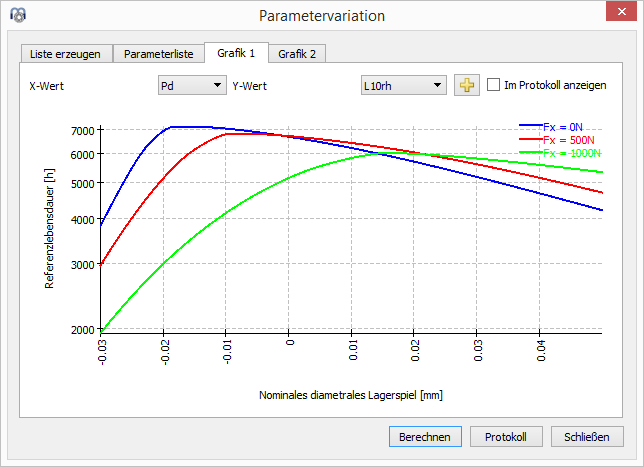Viewport: 644px width, 467px height.
Task: Click the yellow plus add-graph icon
Action: tap(467, 85)
